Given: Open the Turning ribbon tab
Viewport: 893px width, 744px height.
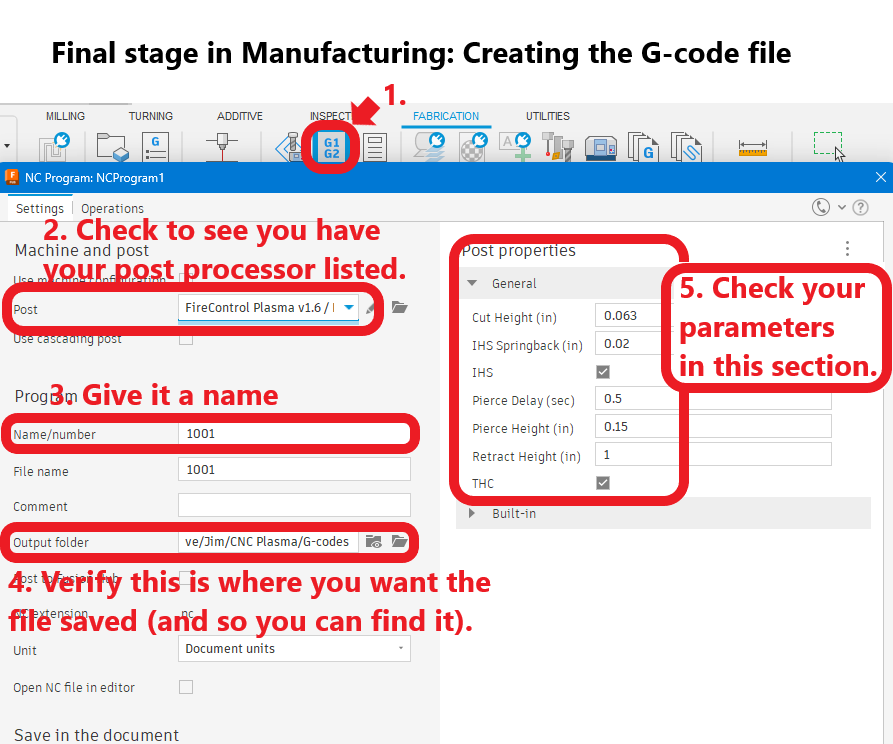Looking at the screenshot, I should click(150, 116).
